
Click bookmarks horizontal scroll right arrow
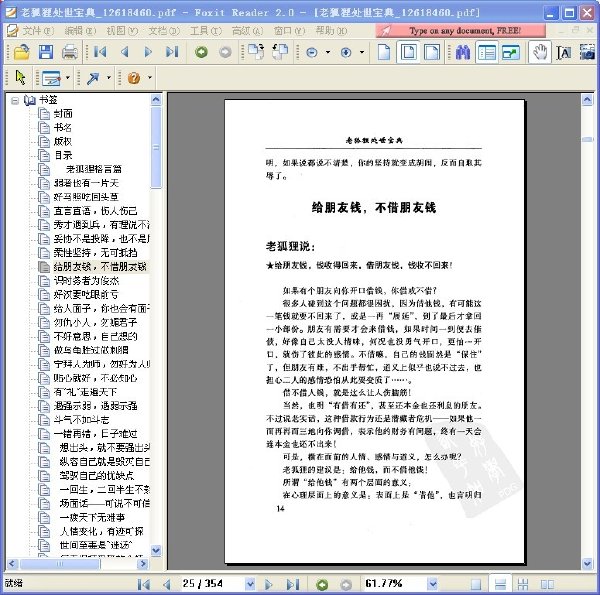coord(143,563)
